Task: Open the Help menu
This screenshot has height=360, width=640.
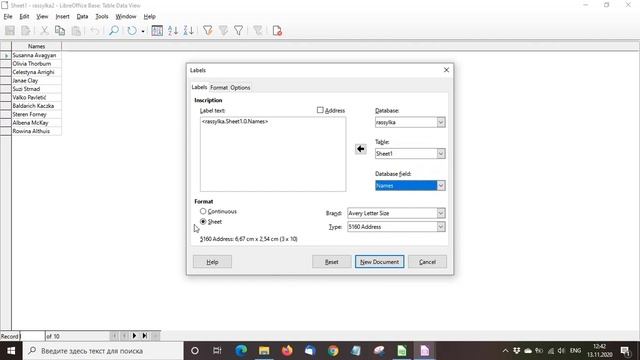Action: pos(149,16)
